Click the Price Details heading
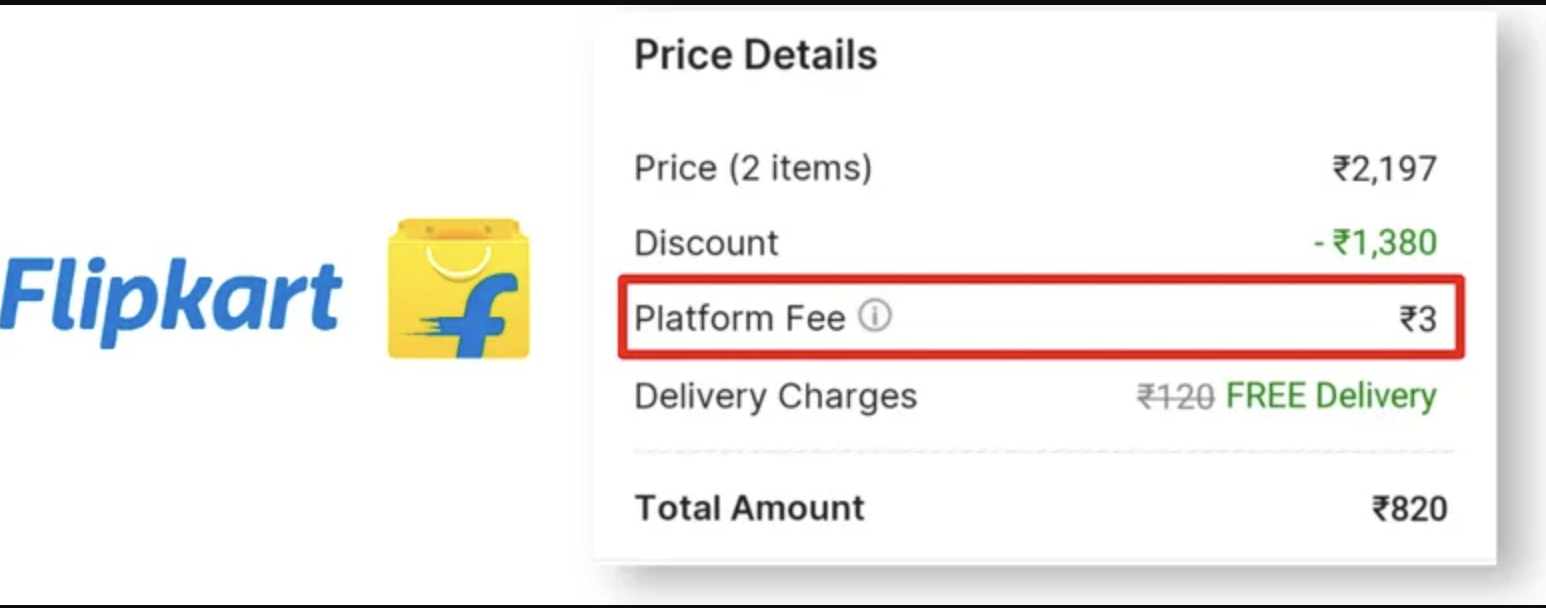1546x608 pixels. coord(755,55)
